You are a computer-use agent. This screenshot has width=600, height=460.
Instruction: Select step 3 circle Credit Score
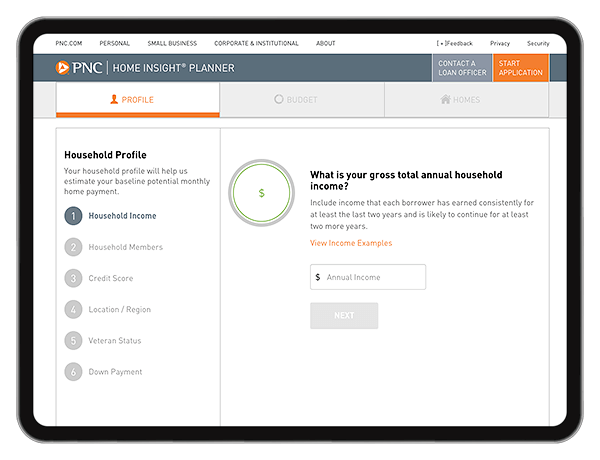pyautogui.click(x=73, y=278)
